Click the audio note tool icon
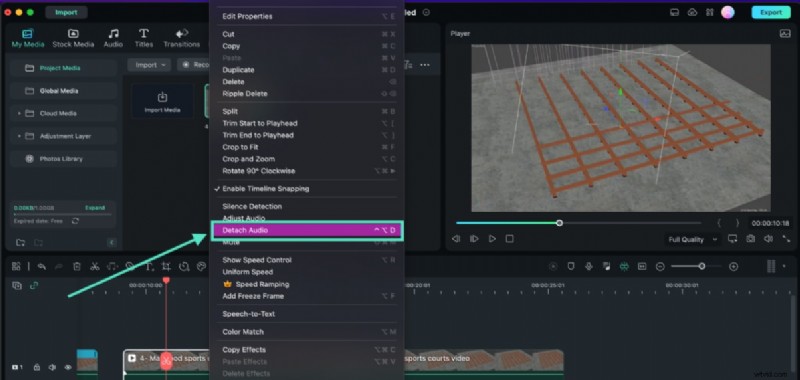Viewport: 800px width, 380px height. coord(112,266)
